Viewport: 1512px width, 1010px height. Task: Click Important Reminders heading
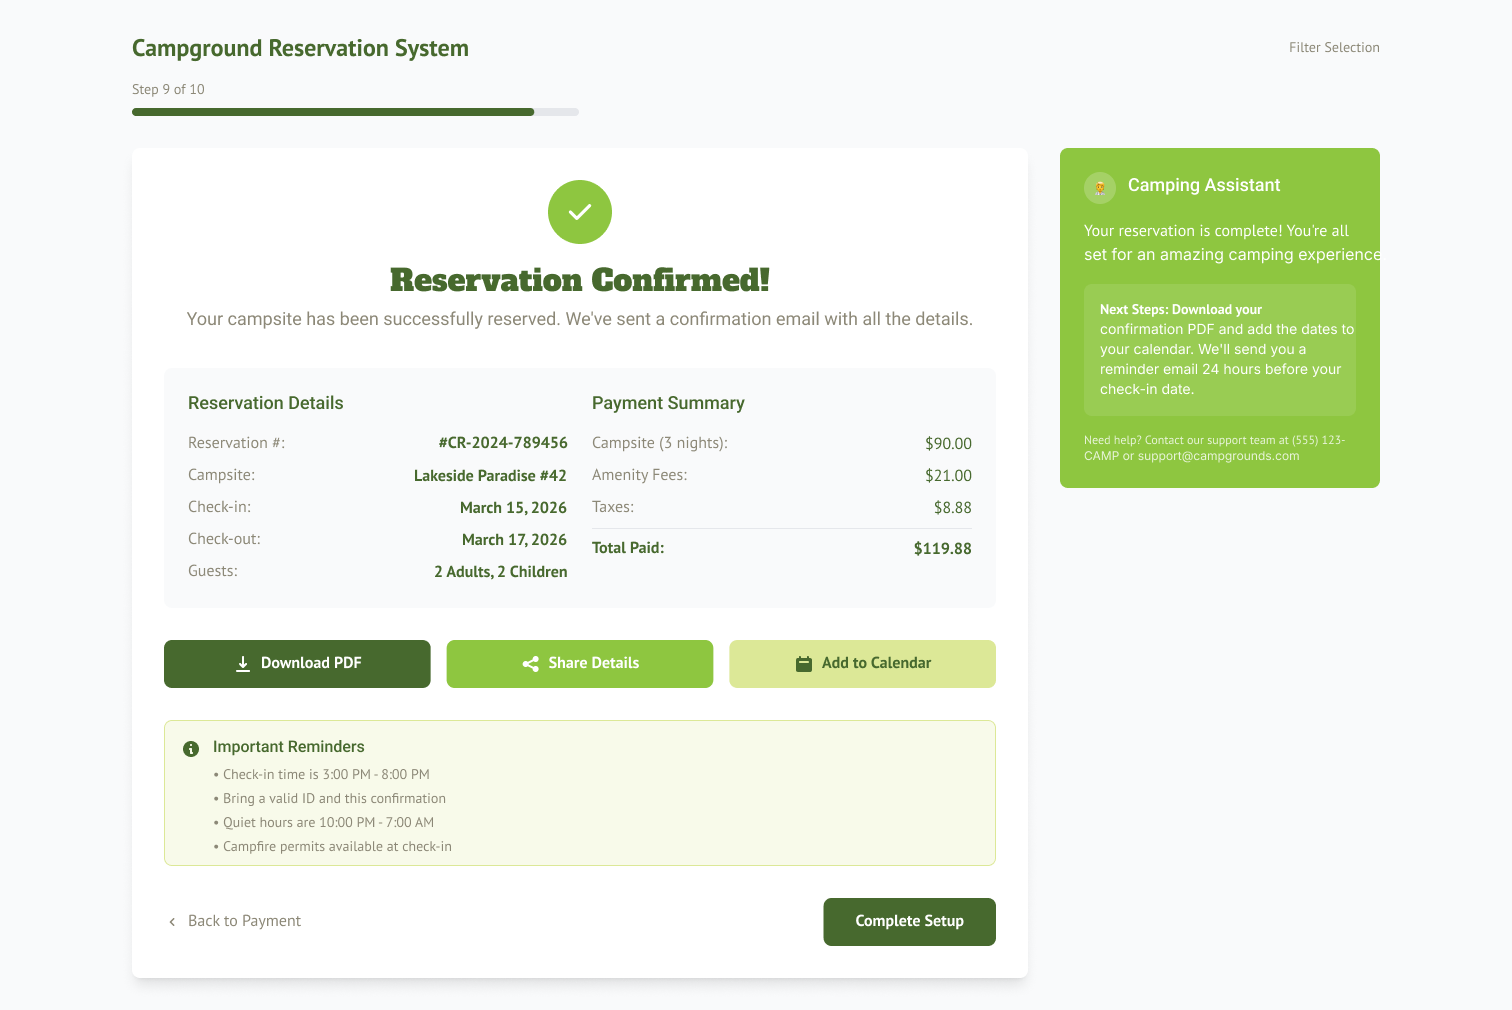point(289,747)
